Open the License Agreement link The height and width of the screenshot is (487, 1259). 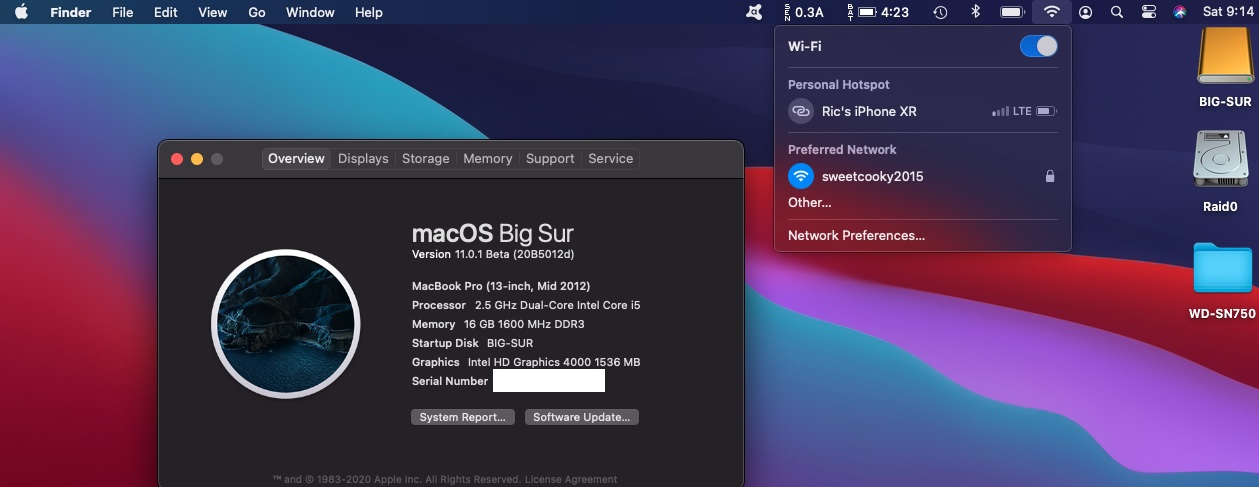[571, 479]
